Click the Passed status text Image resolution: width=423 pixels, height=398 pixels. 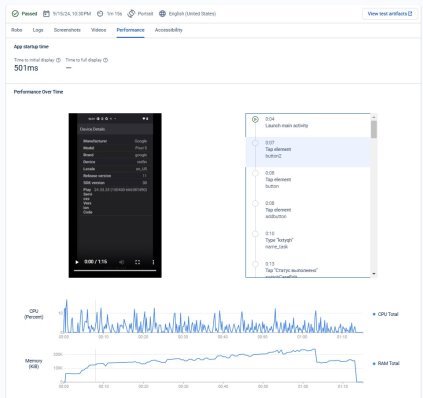pyautogui.click(x=29, y=14)
